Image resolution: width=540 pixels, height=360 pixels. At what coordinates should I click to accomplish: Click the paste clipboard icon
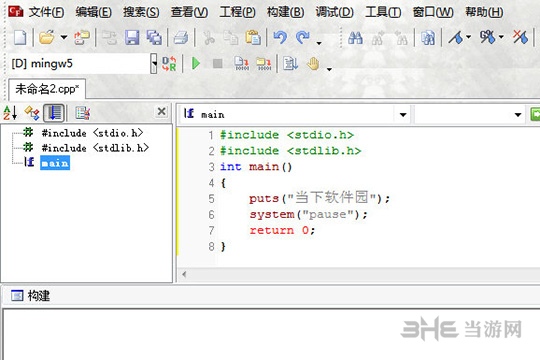(253, 37)
